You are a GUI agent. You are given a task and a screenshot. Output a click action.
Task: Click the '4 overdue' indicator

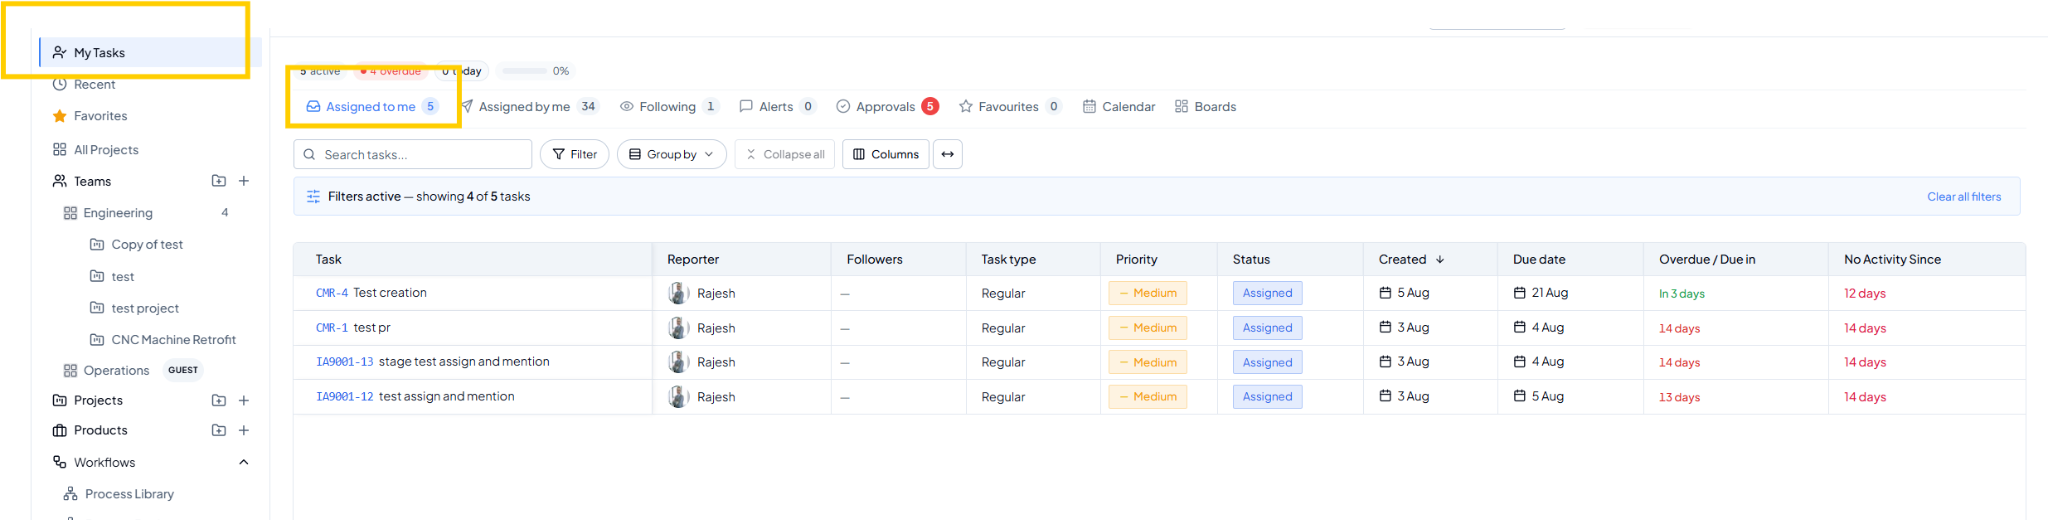point(390,71)
